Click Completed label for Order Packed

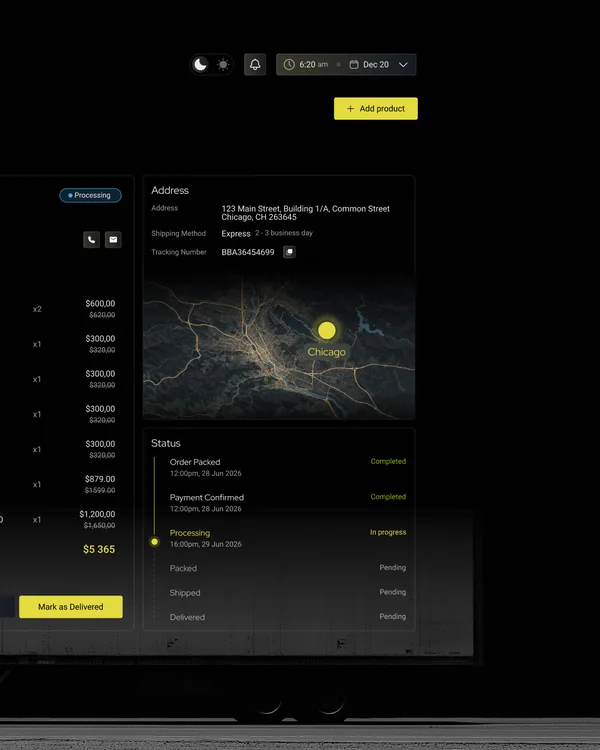point(388,461)
